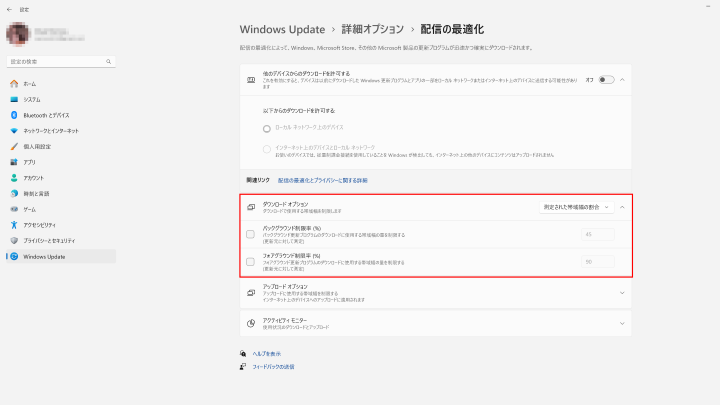Viewport: 720px width, 405px height.
Task: Click the search magnifier icon
Action: point(108,62)
